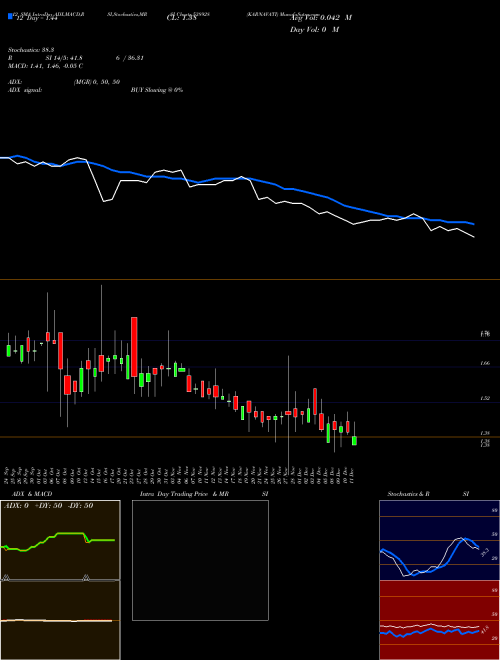Click the blue SMA line at its right end
The height and width of the screenshot is (660, 500).
click(473, 224)
